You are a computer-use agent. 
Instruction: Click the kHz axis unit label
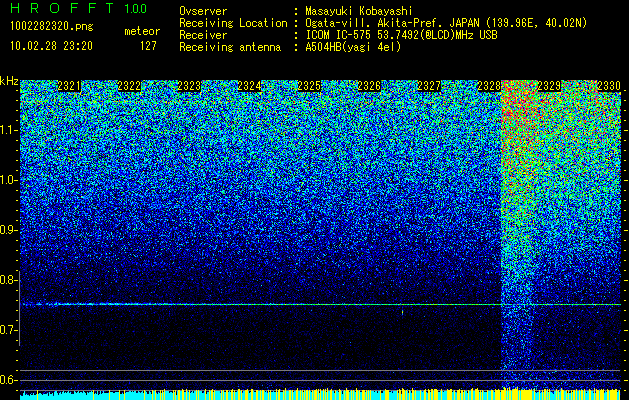(9, 81)
